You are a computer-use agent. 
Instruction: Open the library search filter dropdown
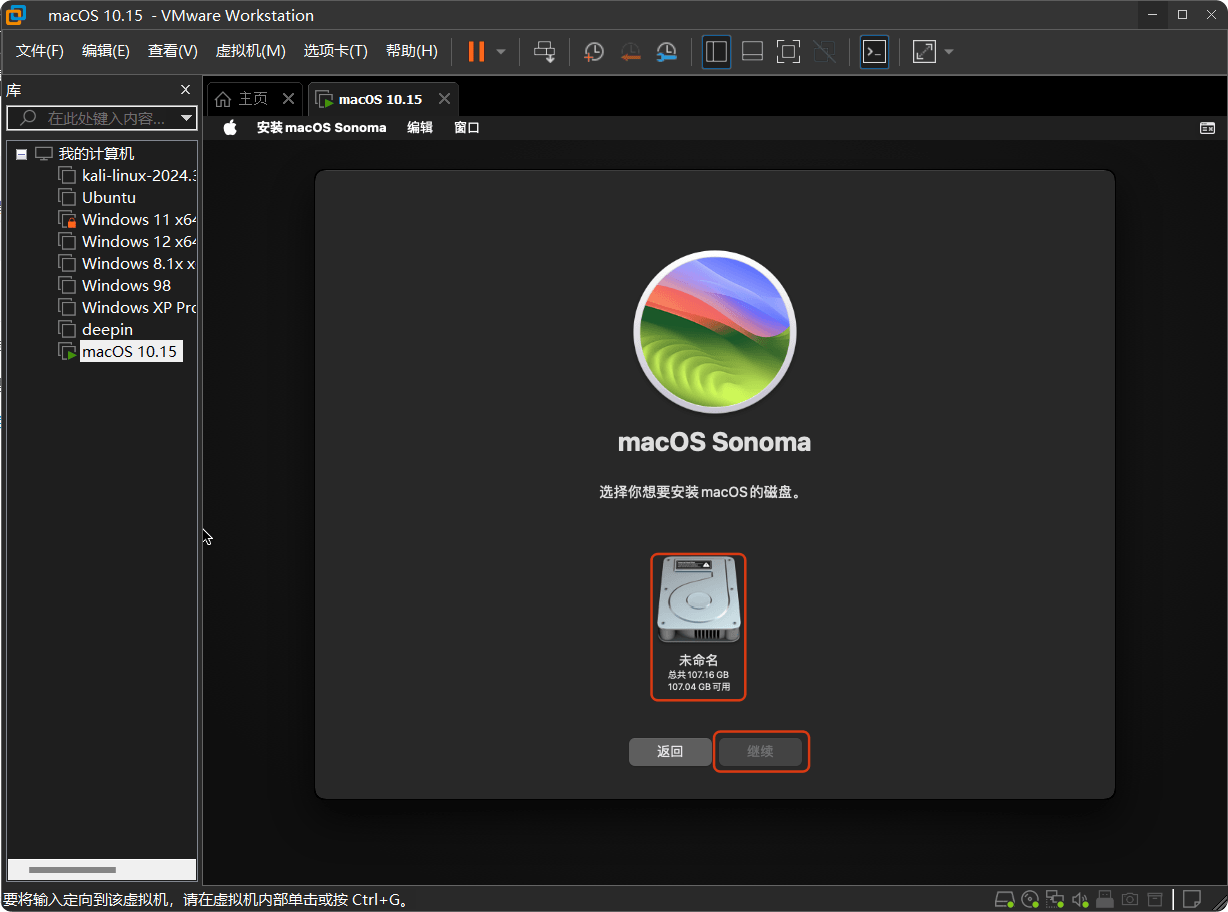(186, 118)
